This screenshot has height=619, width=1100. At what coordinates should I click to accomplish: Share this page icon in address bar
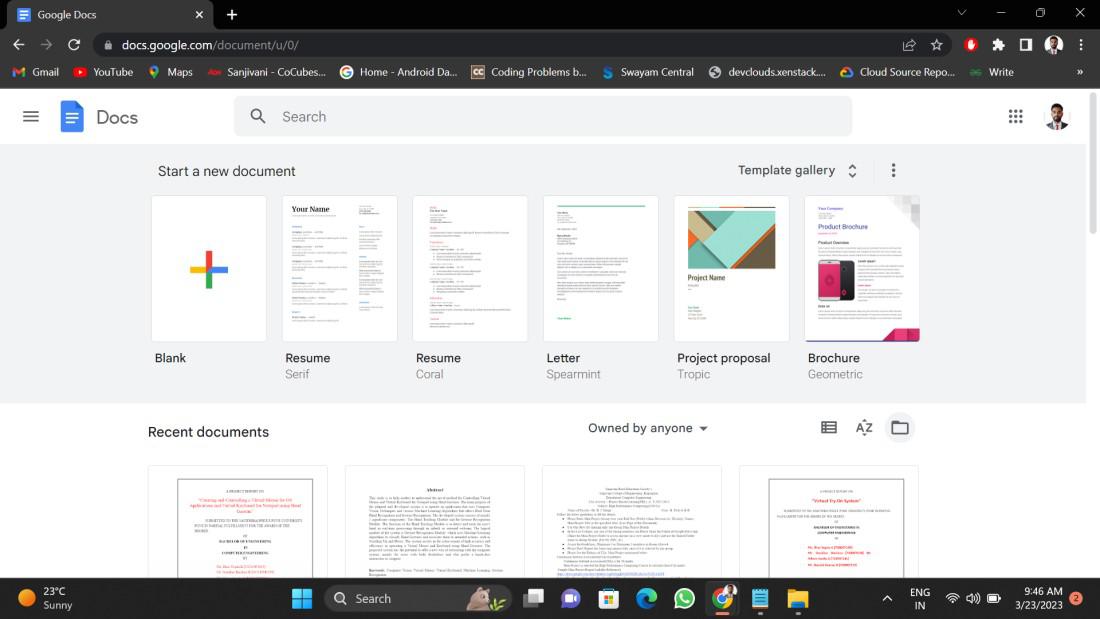(909, 45)
